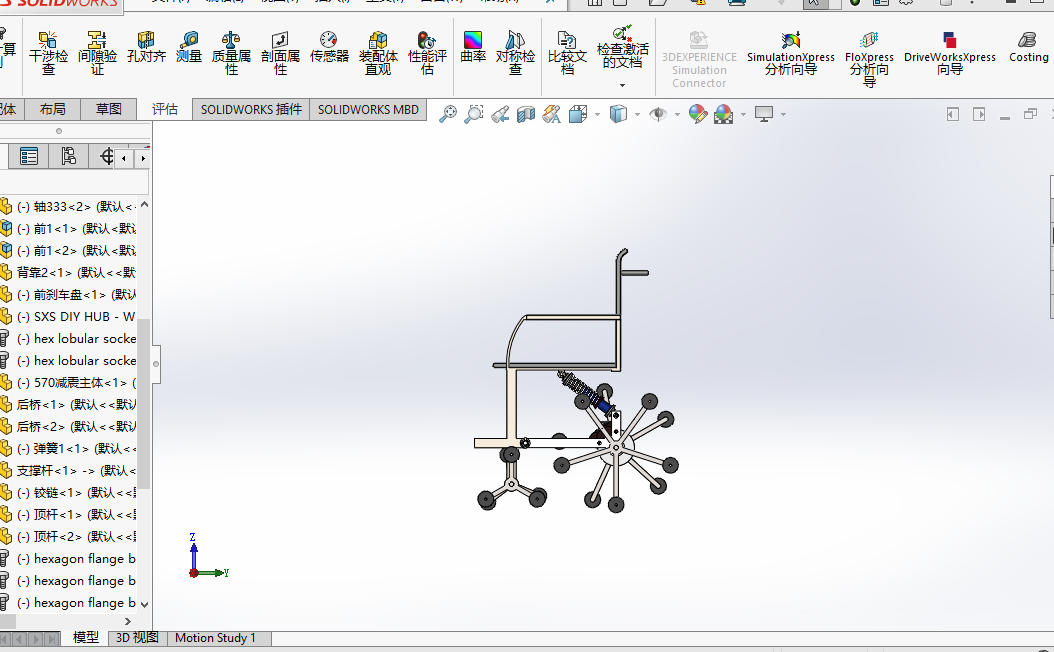This screenshot has width=1054, height=652.
Task: Toggle Hide/Show Items eye icon
Action: click(658, 114)
